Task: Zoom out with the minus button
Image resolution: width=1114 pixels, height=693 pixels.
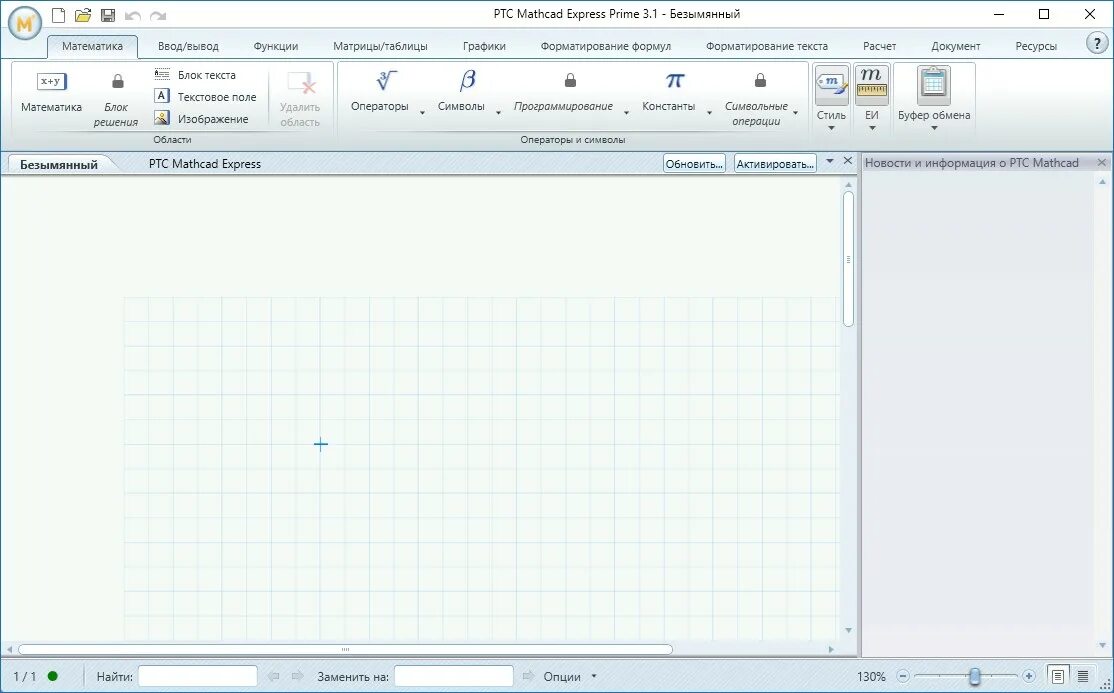Action: (x=903, y=676)
